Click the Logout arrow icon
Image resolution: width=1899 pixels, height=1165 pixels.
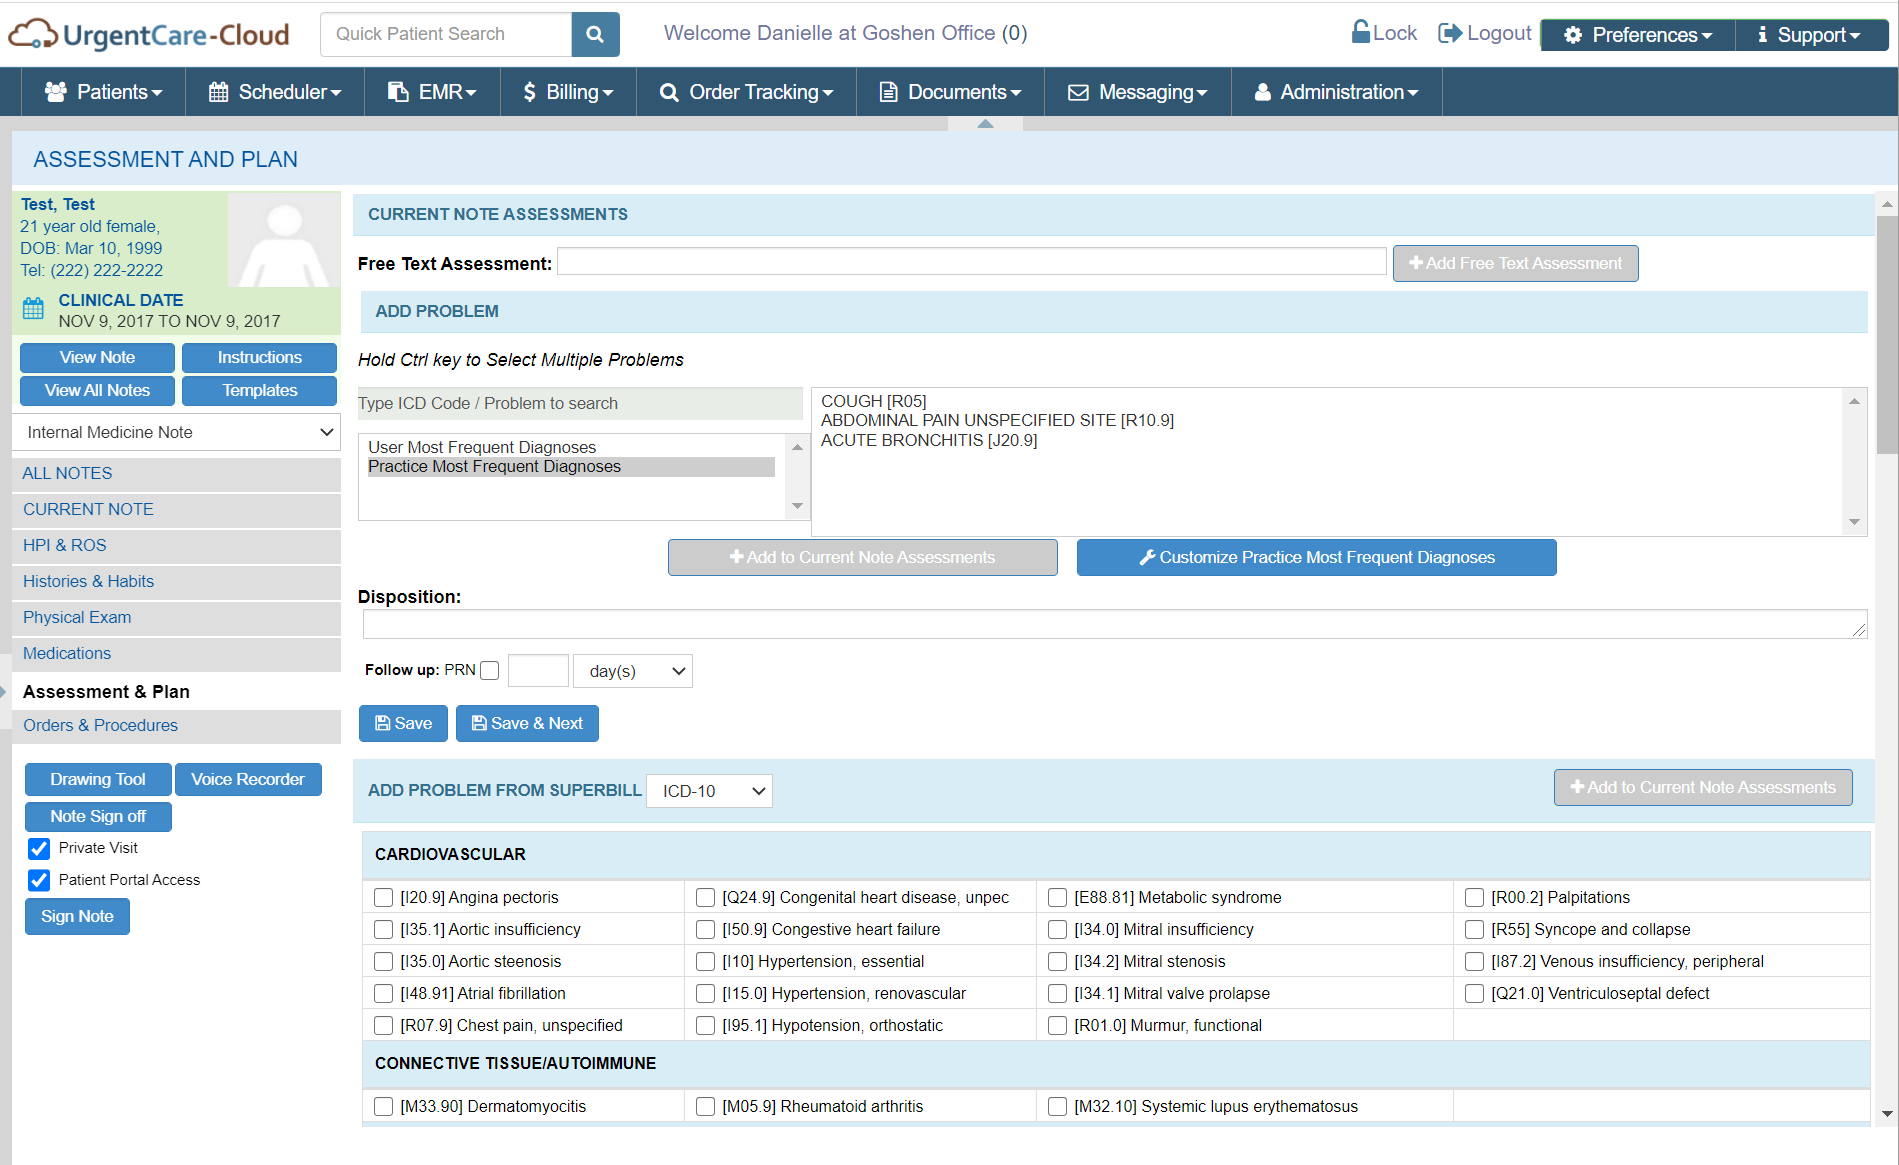pos(1449,31)
